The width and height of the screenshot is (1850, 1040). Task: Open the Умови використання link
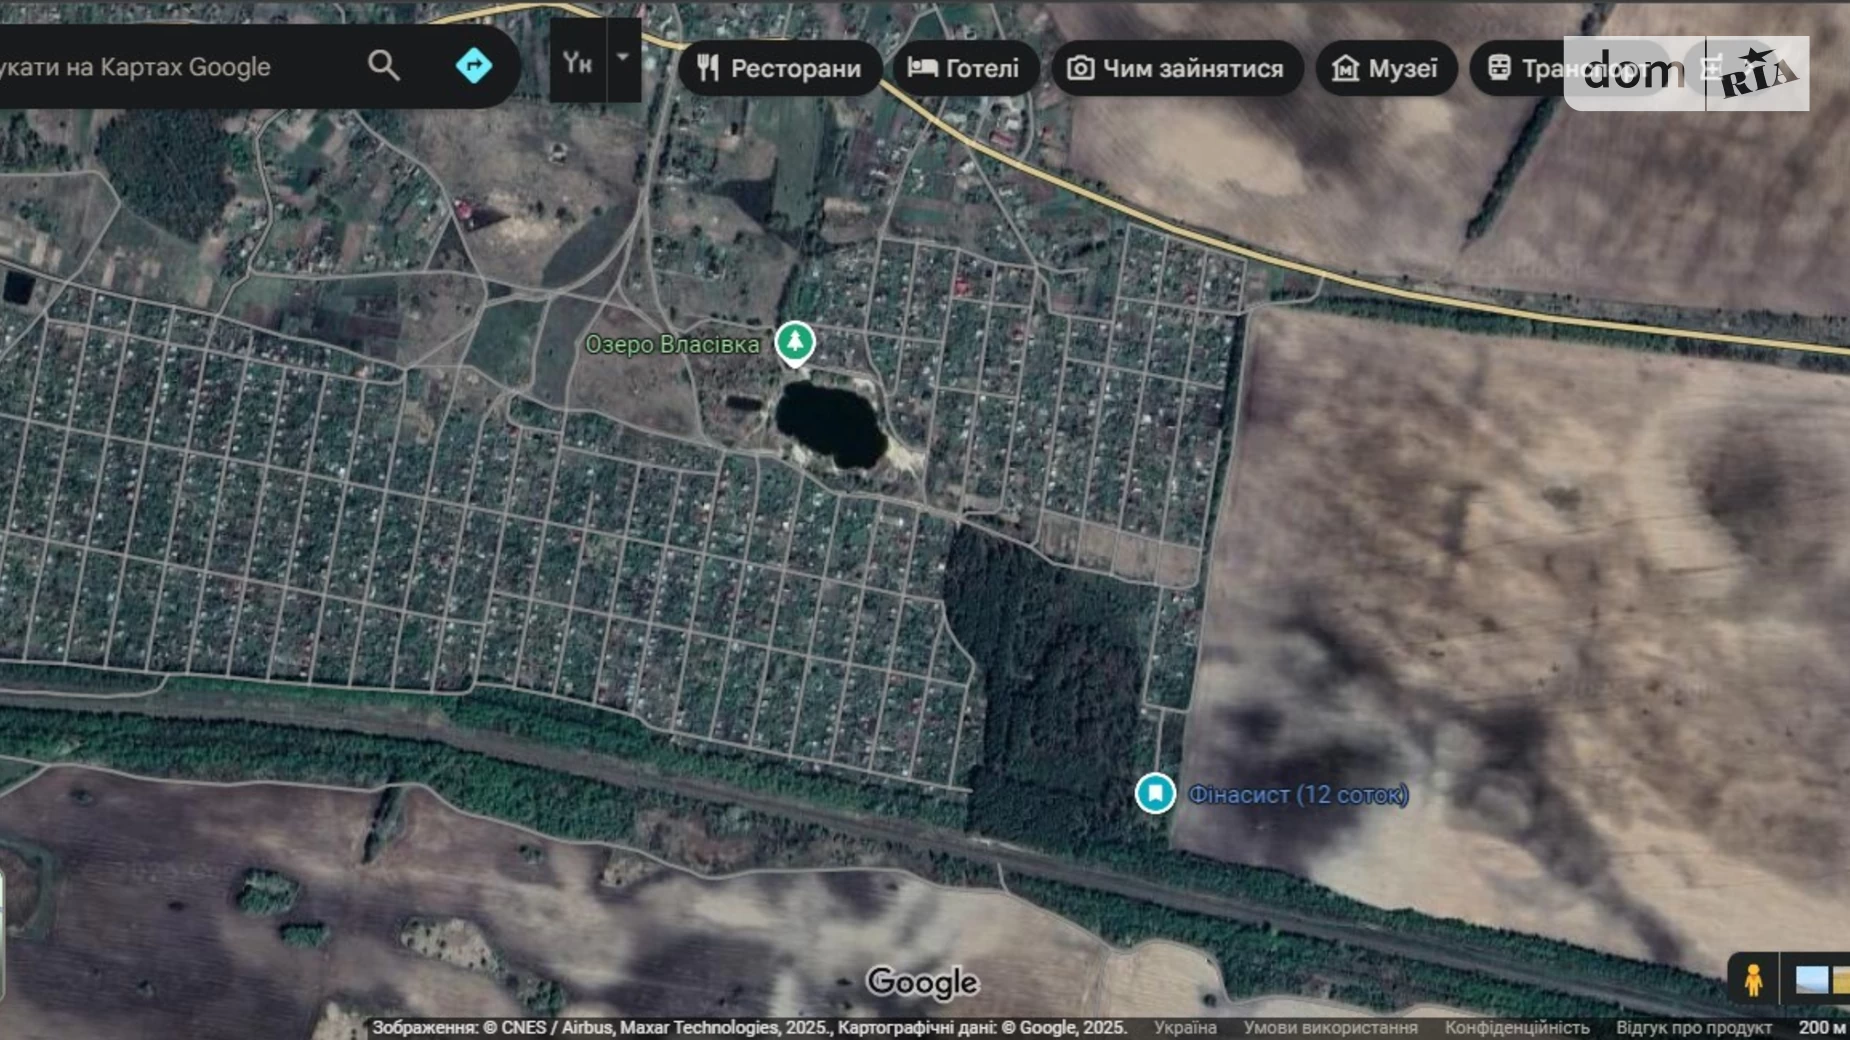(x=1330, y=1027)
